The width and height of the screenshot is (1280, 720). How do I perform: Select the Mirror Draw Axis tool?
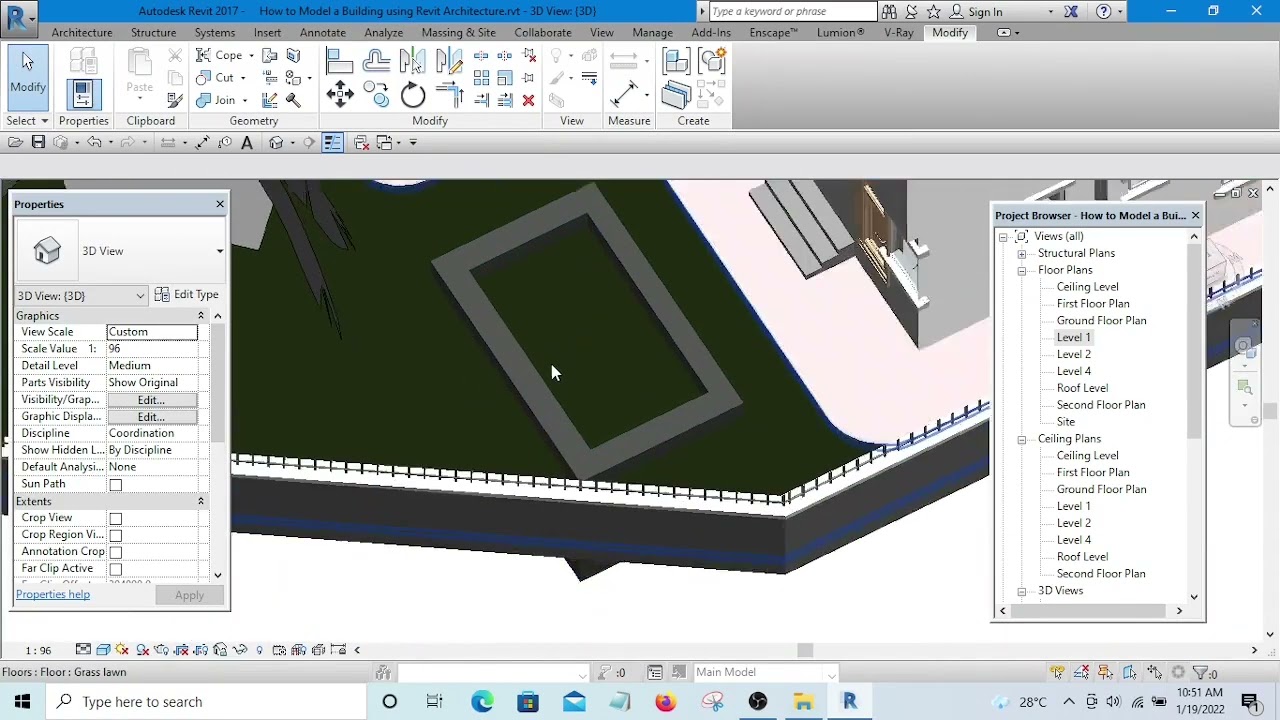449,62
